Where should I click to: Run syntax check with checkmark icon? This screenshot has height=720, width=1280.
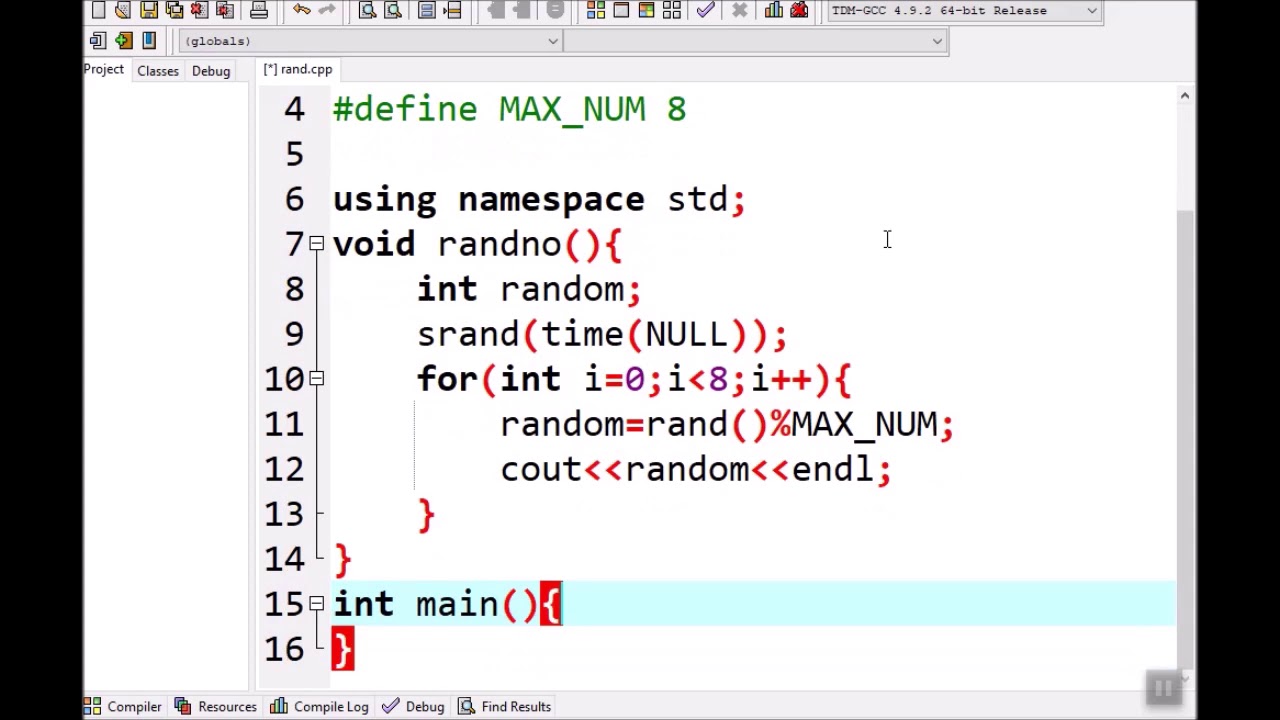click(706, 10)
